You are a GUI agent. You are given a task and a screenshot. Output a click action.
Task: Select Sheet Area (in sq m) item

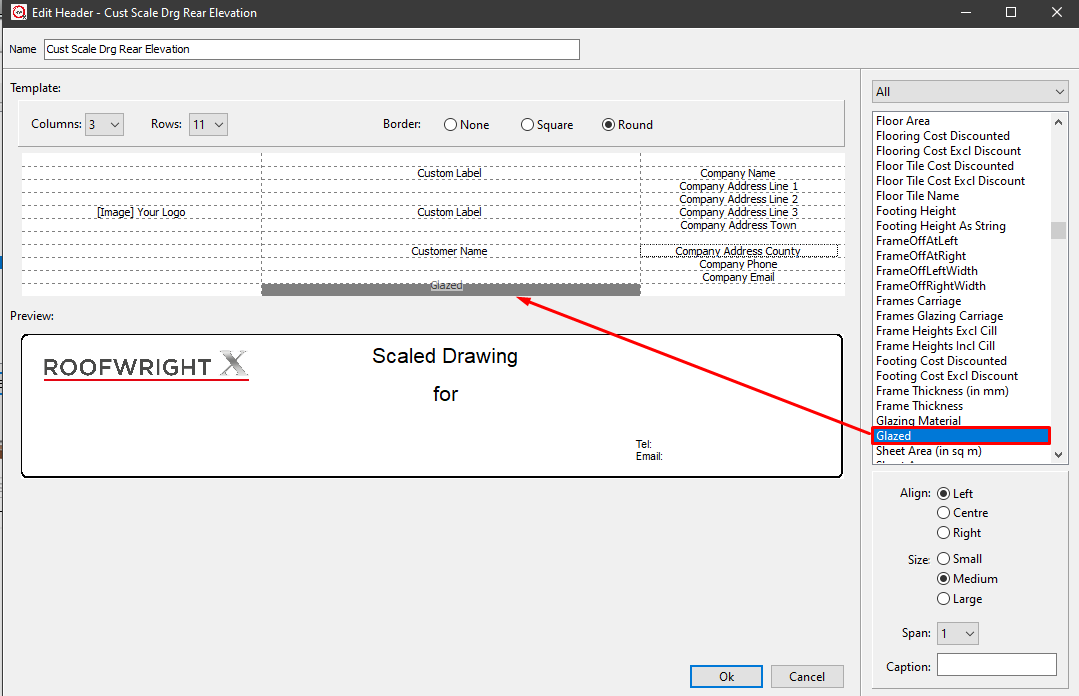[928, 451]
